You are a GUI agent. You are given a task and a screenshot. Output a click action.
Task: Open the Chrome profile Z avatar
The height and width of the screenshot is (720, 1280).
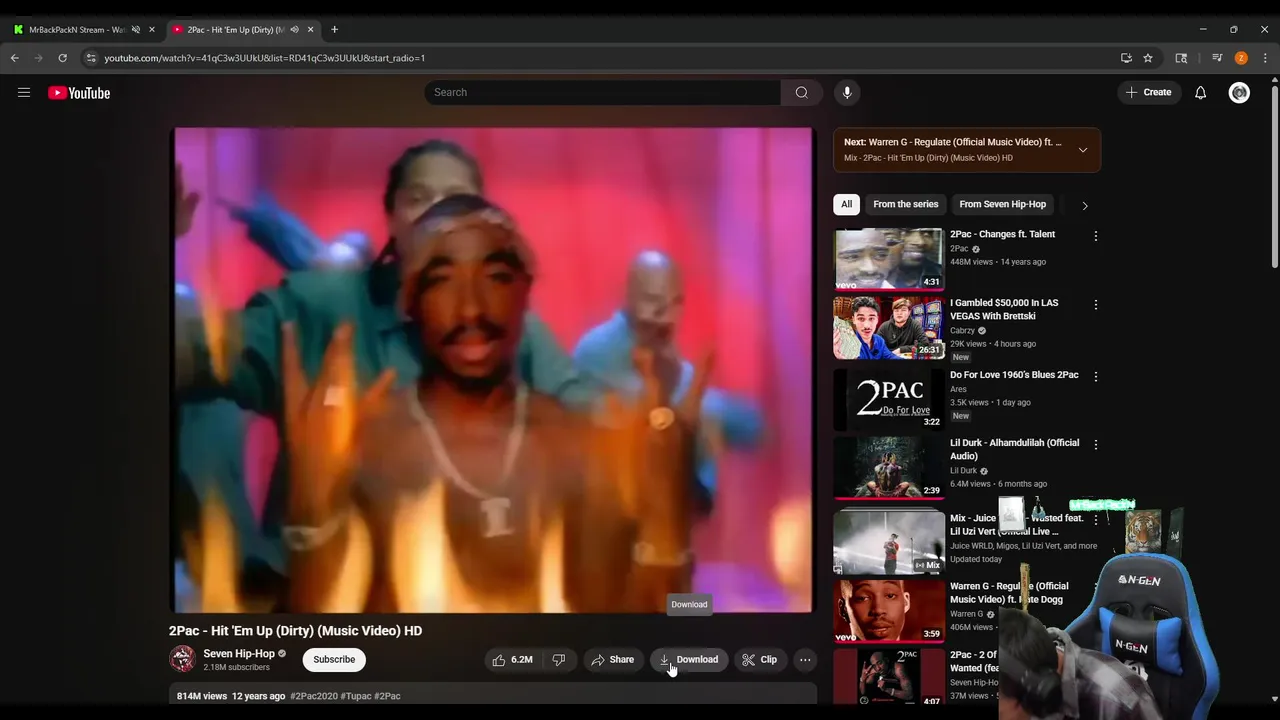1241,58
